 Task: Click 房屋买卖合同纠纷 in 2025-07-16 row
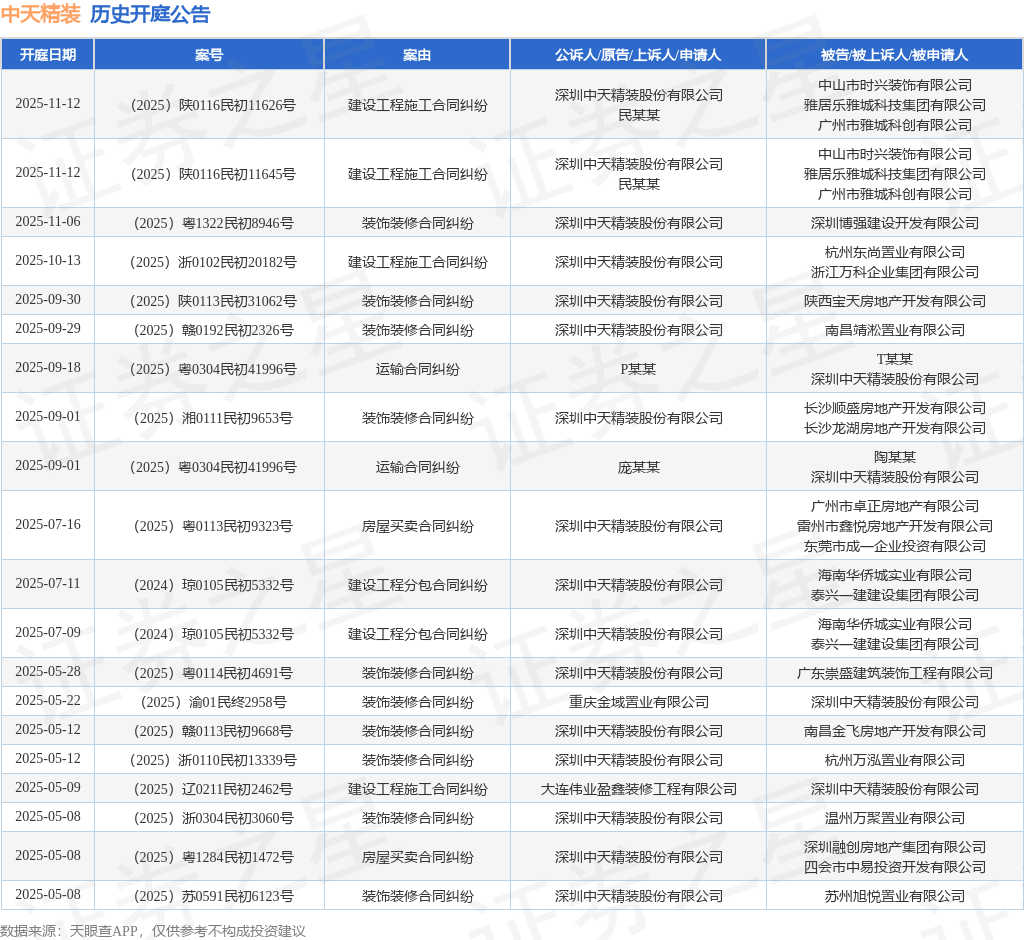tap(417, 527)
